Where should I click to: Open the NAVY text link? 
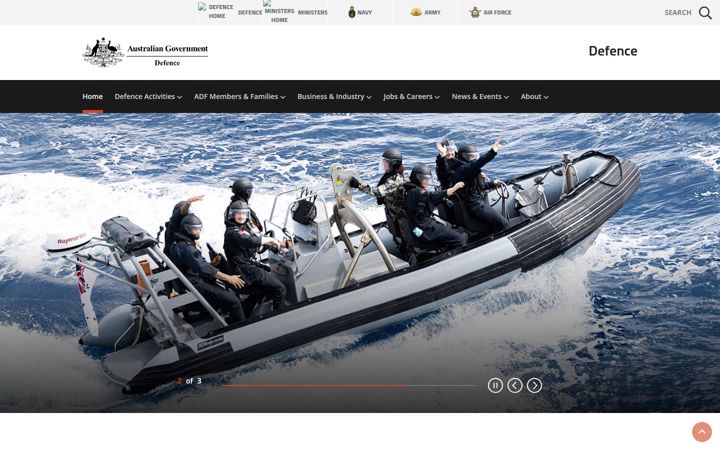(x=365, y=12)
